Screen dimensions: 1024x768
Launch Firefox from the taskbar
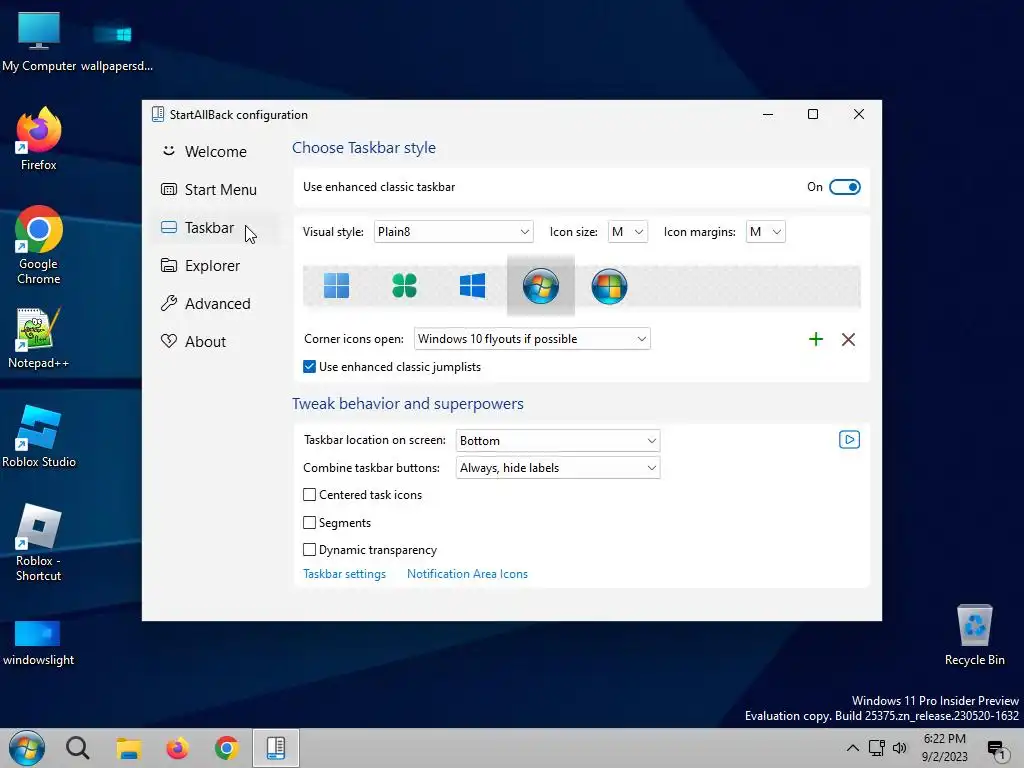[x=177, y=748]
